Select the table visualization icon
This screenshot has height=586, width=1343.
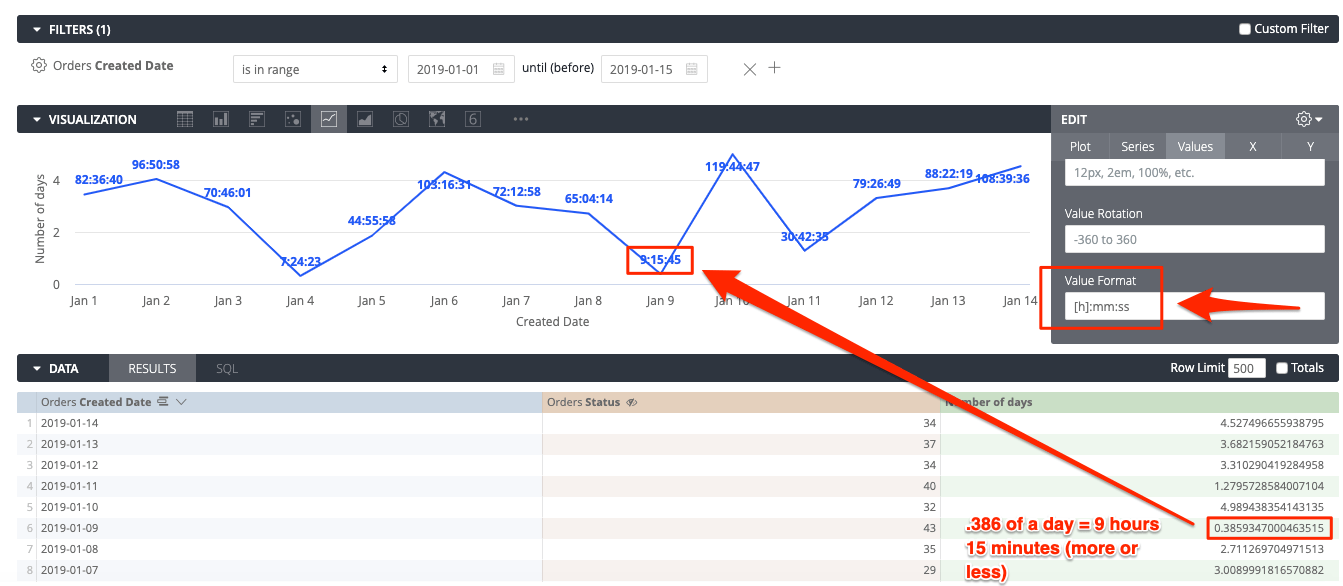tap(184, 118)
